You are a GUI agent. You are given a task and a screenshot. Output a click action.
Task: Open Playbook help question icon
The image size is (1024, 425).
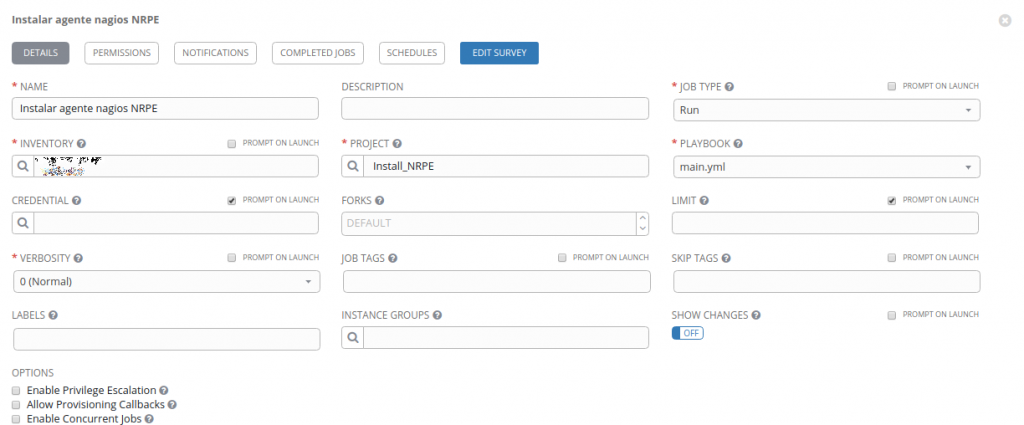[x=738, y=144]
